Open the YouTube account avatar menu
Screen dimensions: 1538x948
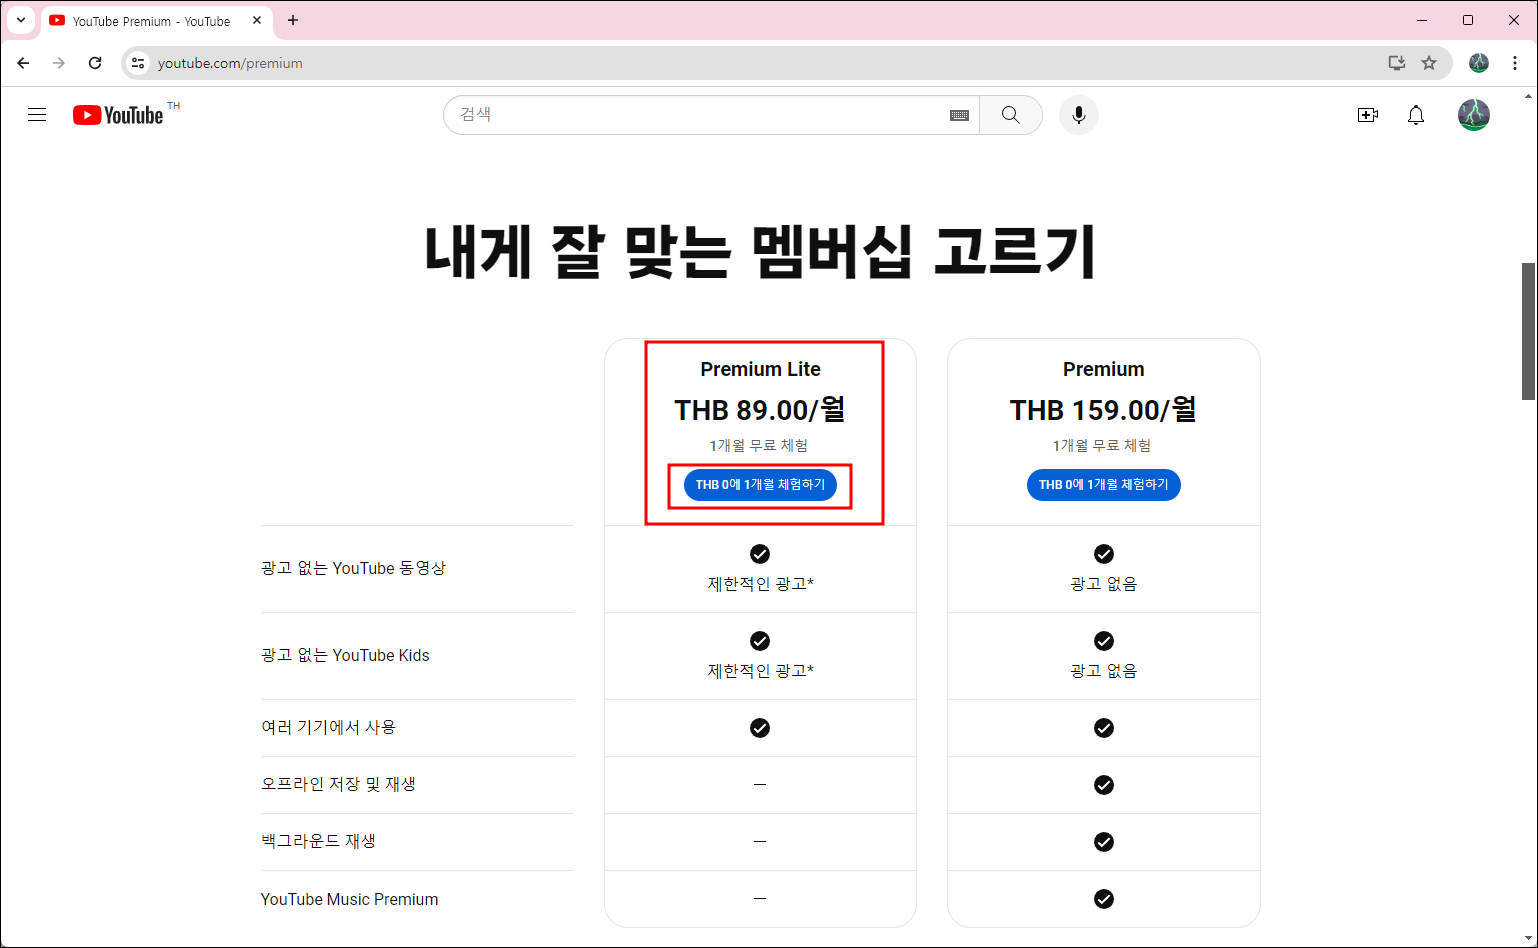[1474, 115]
